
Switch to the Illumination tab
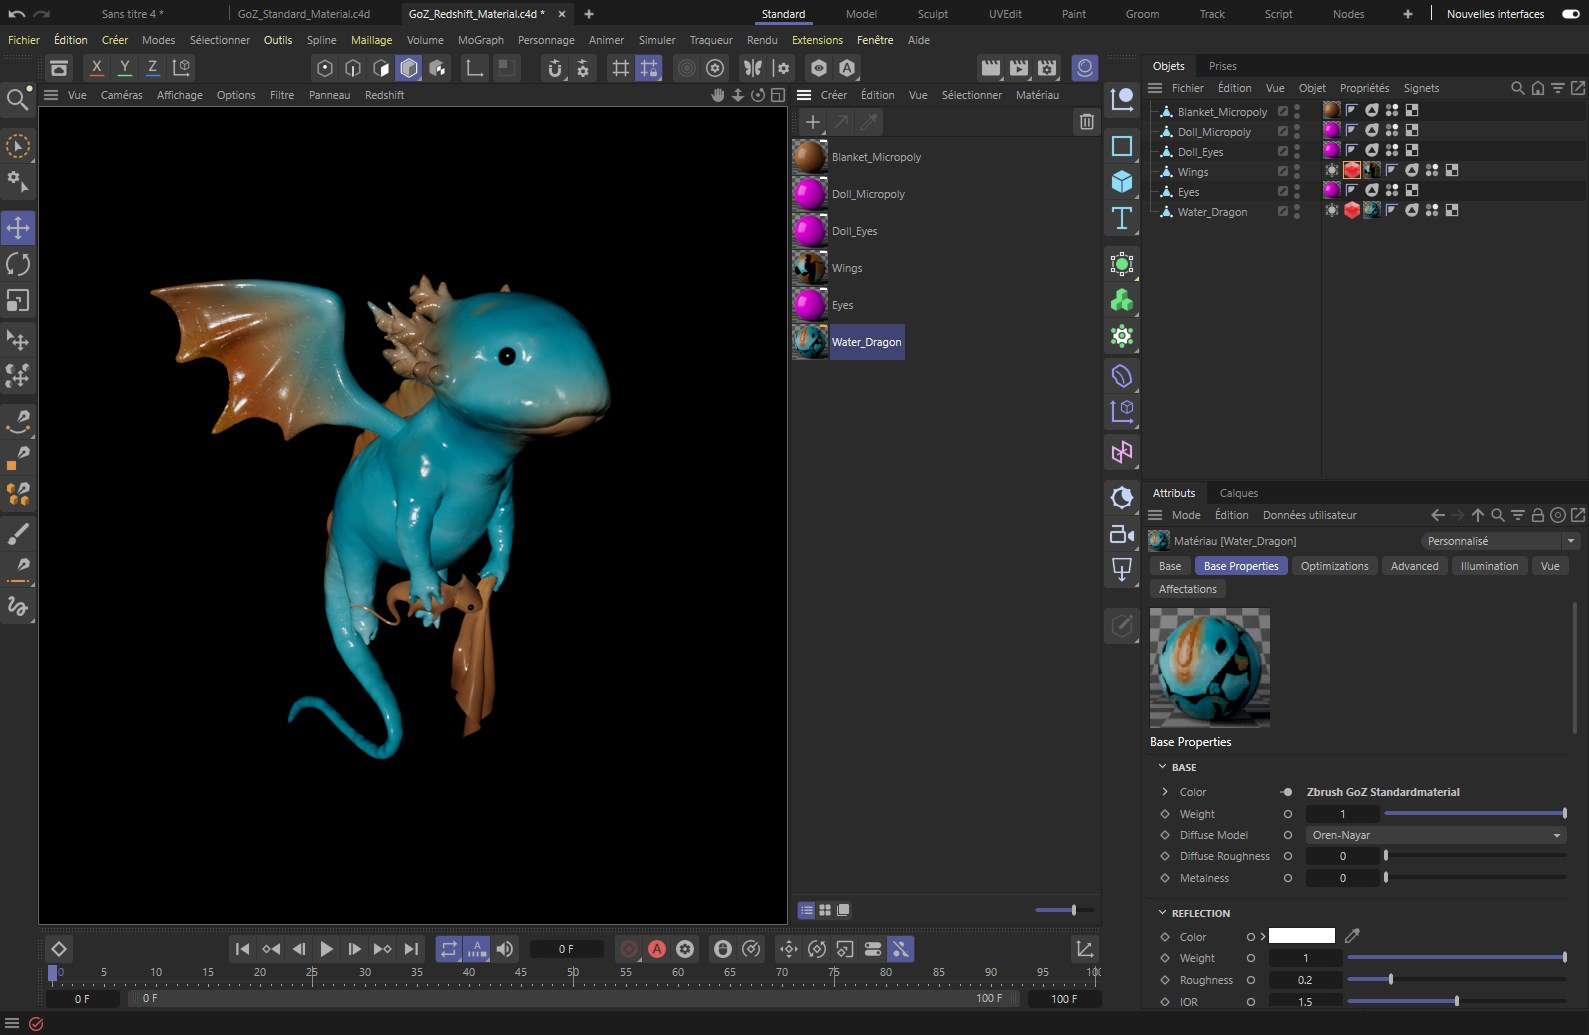coord(1488,566)
